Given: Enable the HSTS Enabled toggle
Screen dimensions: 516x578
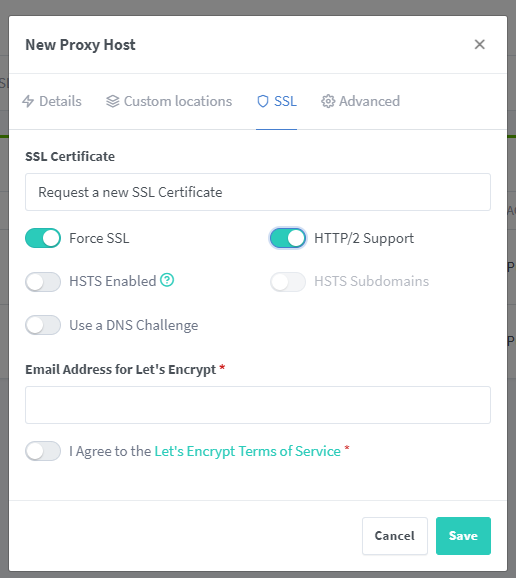Looking at the screenshot, I should coord(43,282).
